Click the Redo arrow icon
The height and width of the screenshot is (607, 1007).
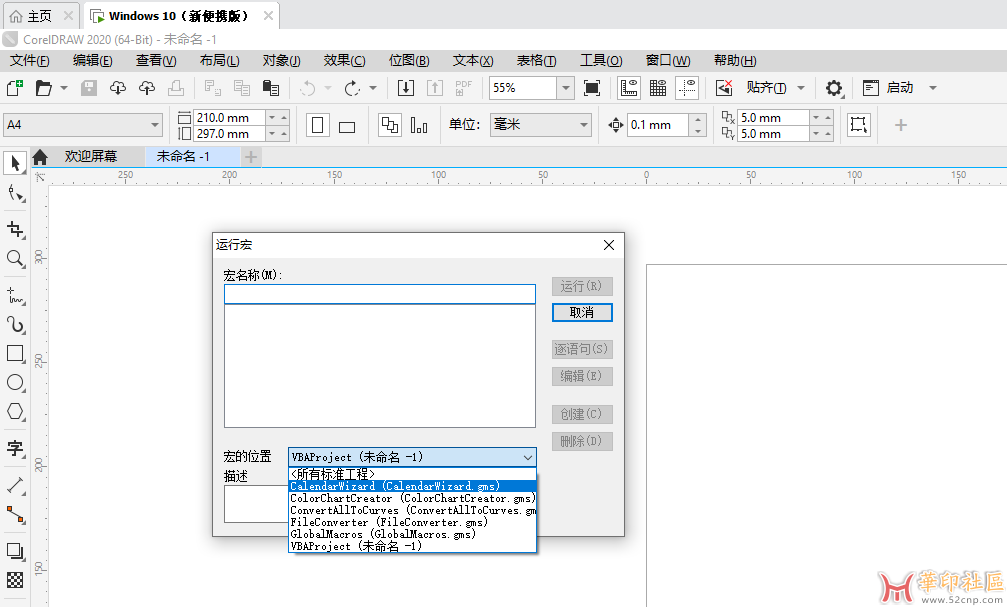pyautogui.click(x=353, y=88)
